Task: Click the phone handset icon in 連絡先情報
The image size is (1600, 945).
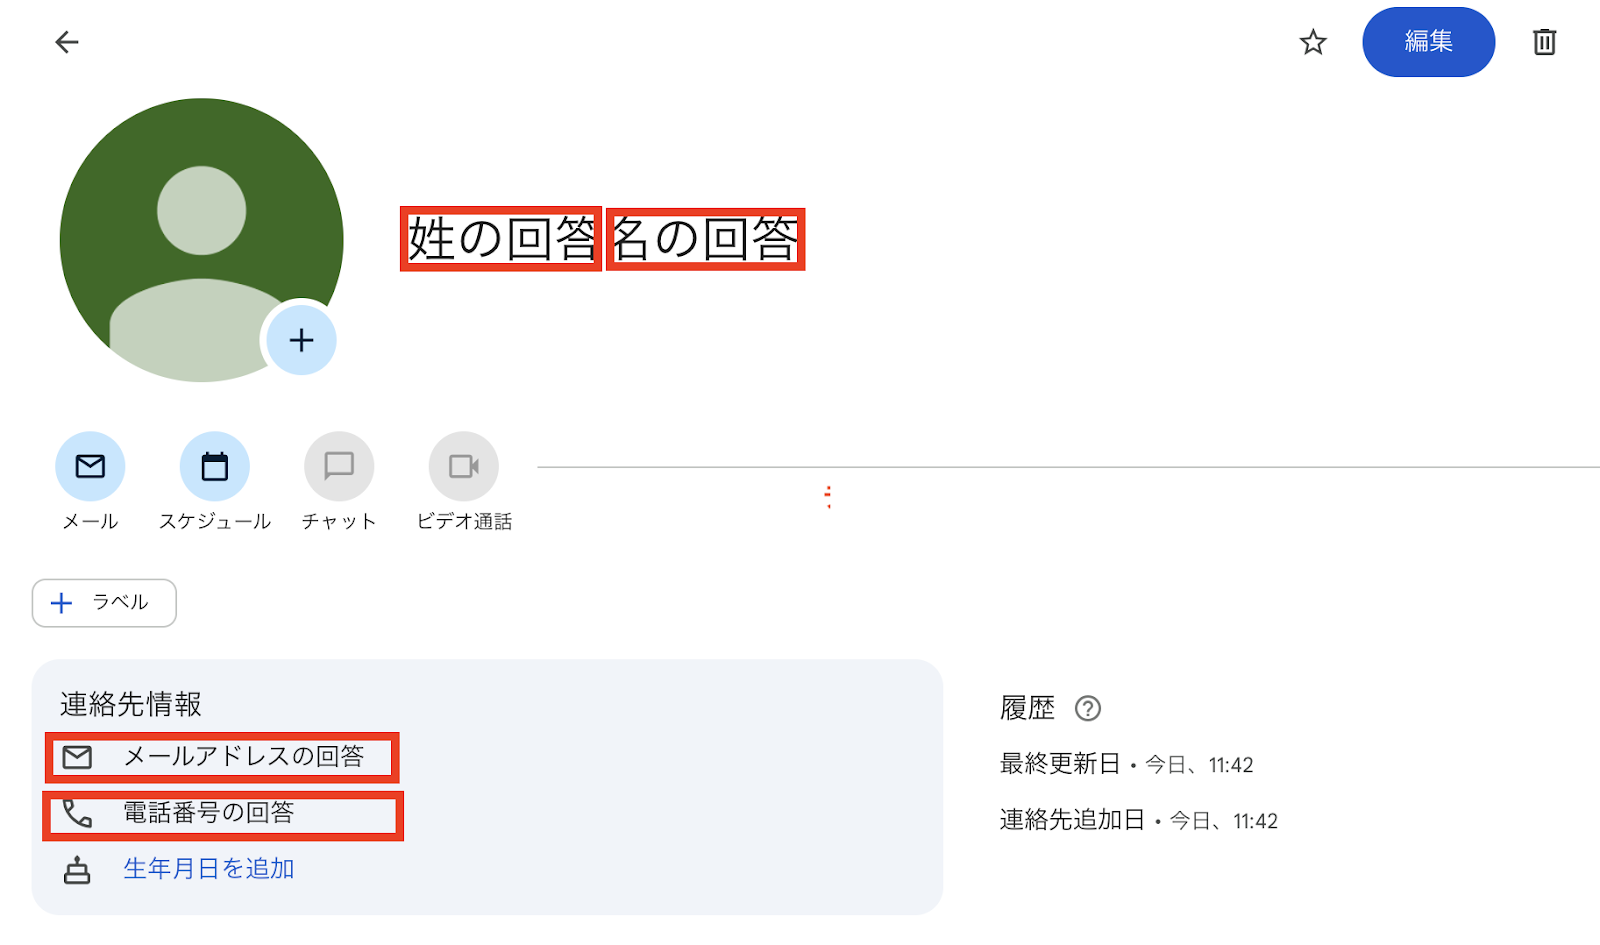Action: click(77, 813)
